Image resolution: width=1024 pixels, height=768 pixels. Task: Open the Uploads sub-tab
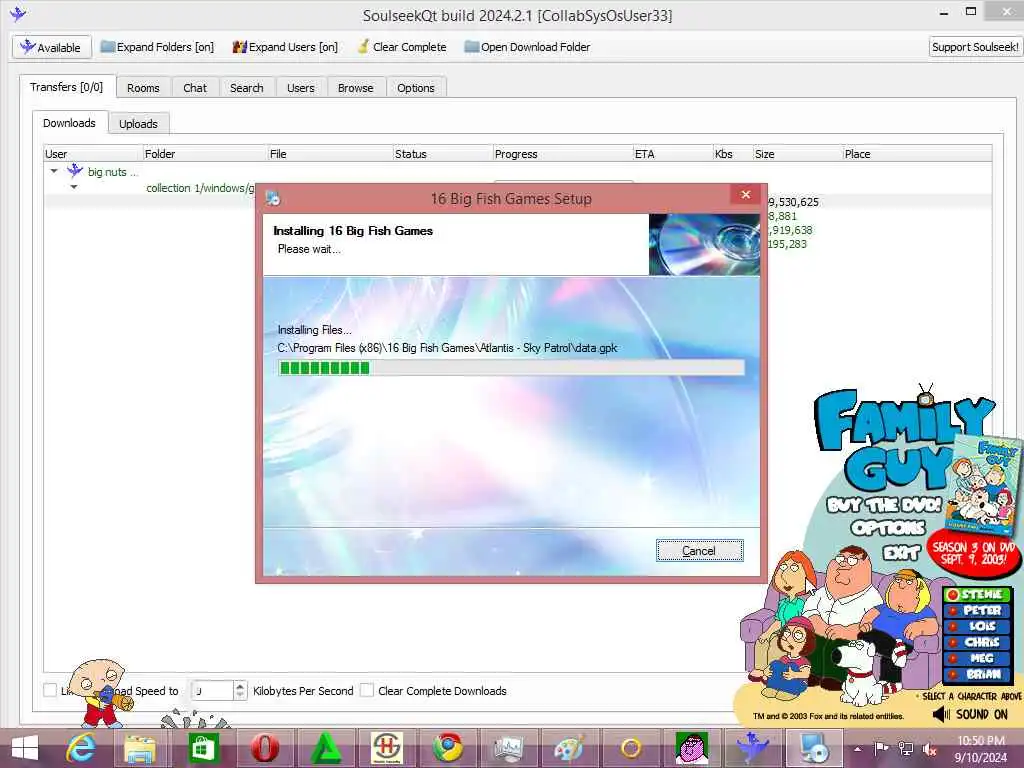click(x=138, y=123)
